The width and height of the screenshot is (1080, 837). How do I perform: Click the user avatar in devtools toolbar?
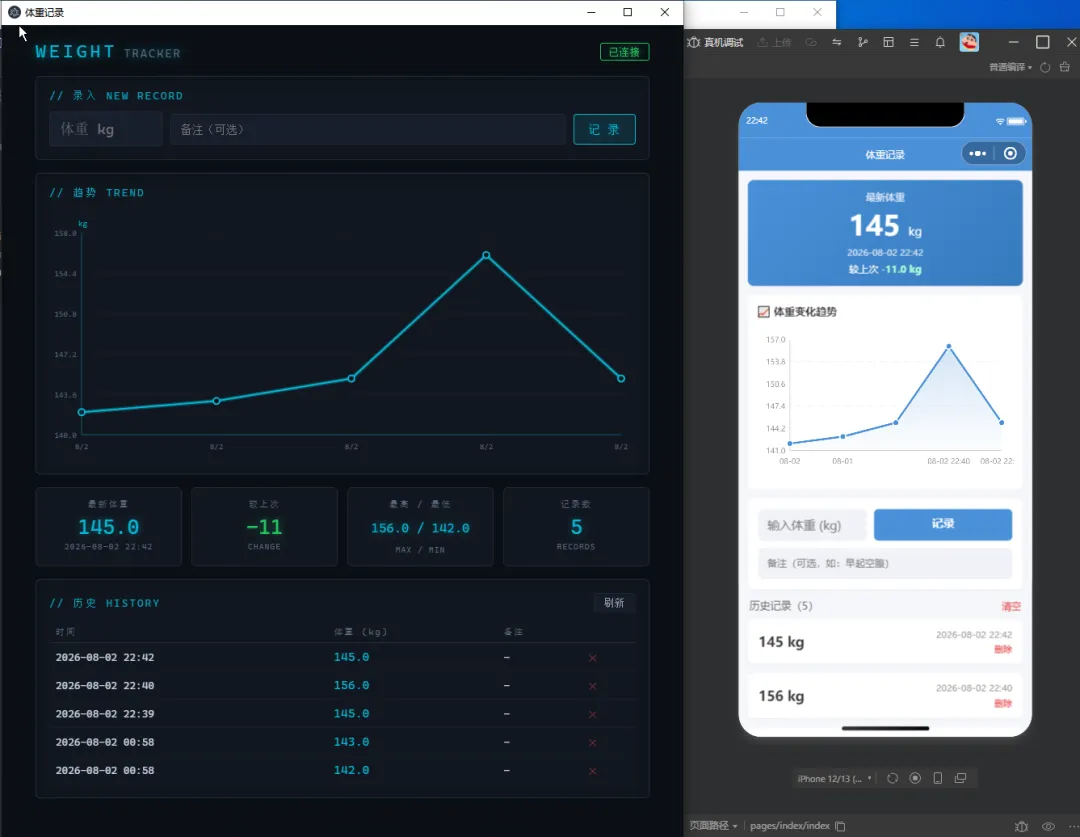click(969, 43)
